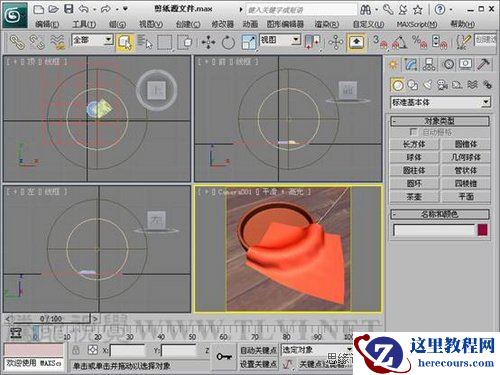Switch to the Modify command panel tab
Screen dimensions: 500x375
[412, 64]
